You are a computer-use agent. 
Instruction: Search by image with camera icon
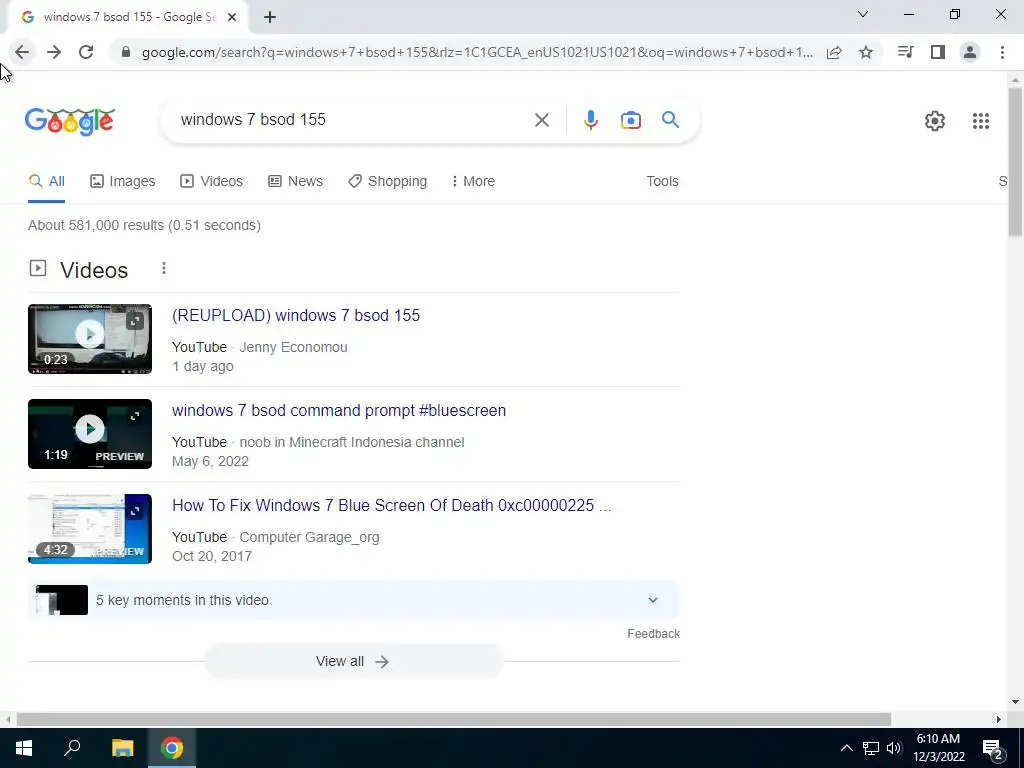pyautogui.click(x=630, y=120)
